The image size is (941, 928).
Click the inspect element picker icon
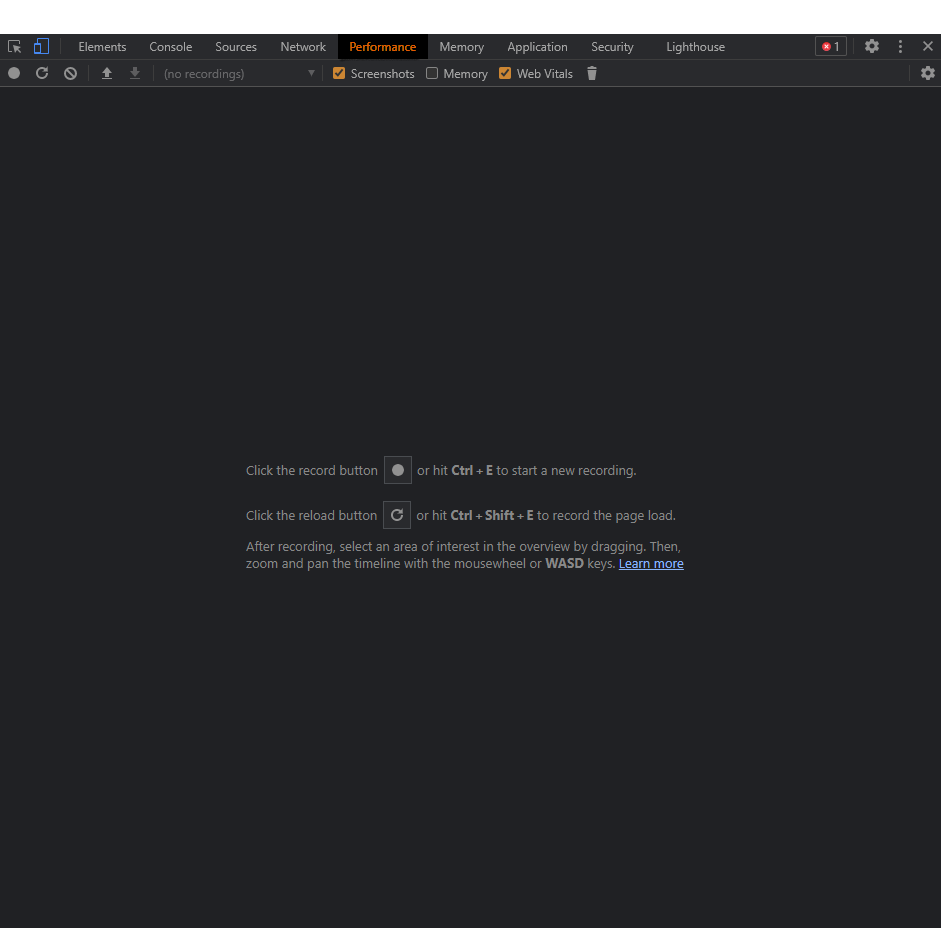[14, 47]
